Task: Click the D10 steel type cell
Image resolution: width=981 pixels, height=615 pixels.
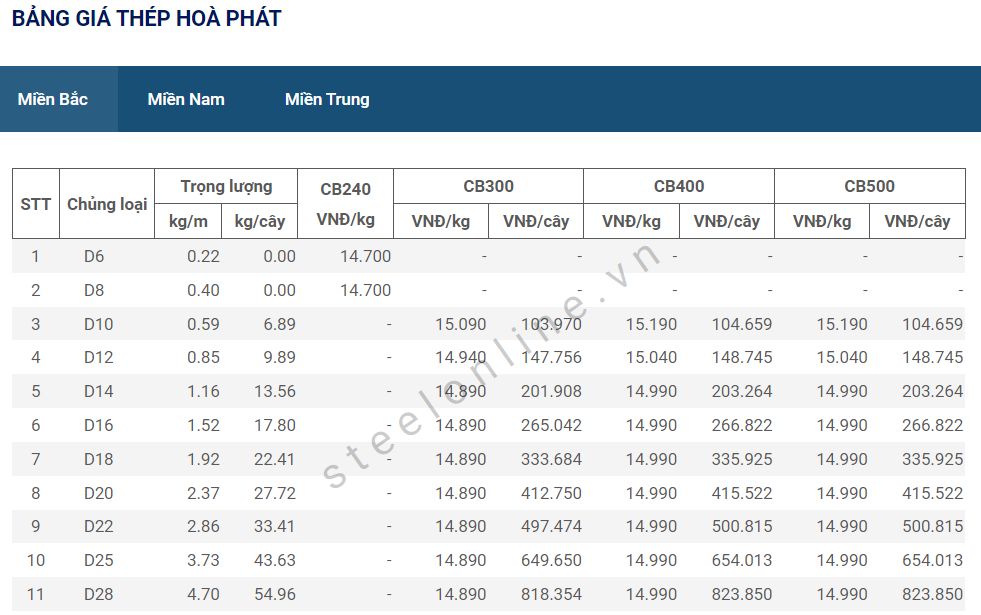Action: point(99,324)
